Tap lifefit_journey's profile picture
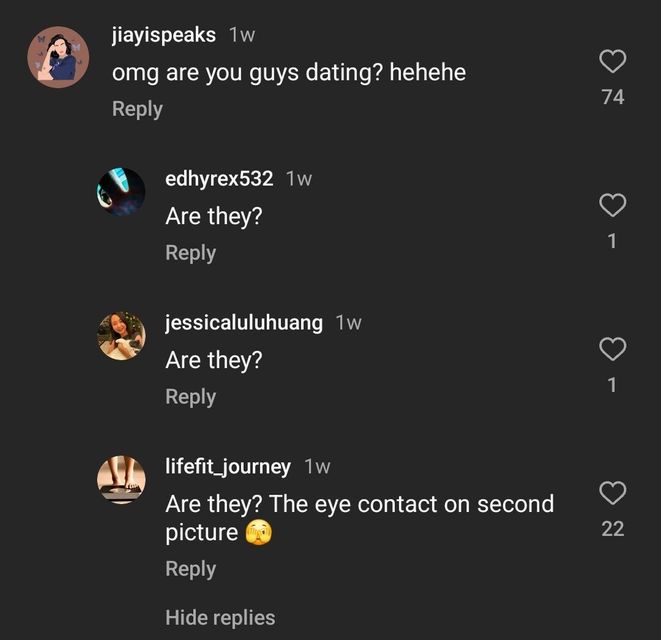The image size is (661, 640). (x=121, y=479)
